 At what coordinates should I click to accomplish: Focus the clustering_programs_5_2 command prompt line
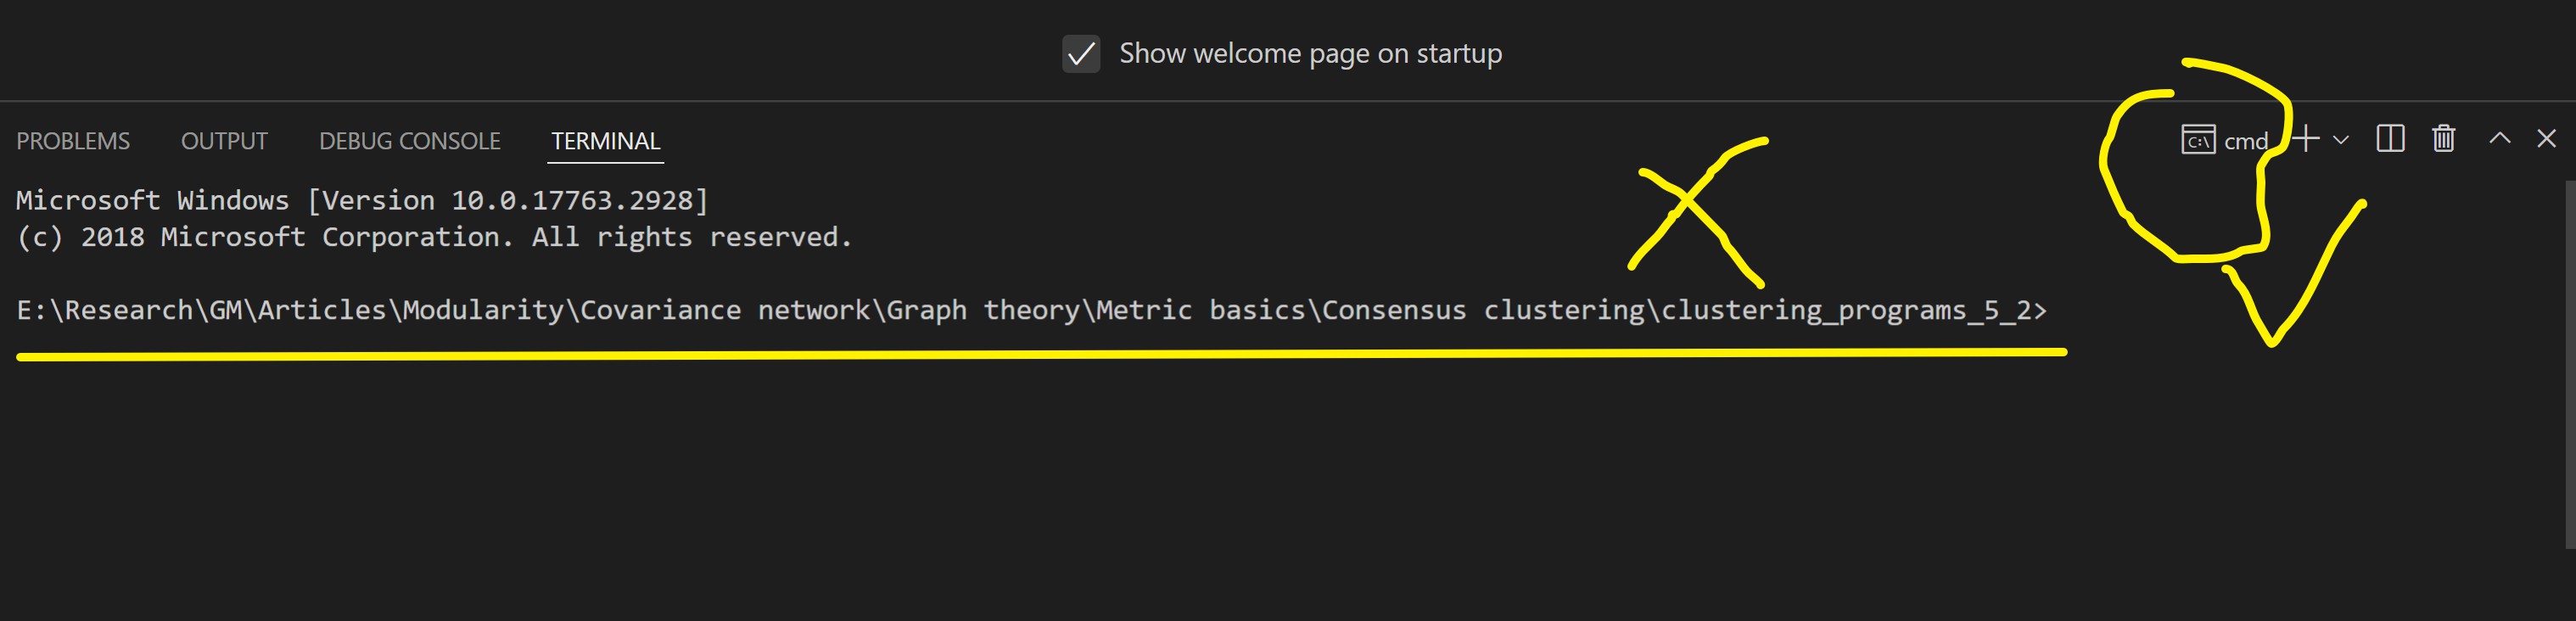click(x=1031, y=311)
